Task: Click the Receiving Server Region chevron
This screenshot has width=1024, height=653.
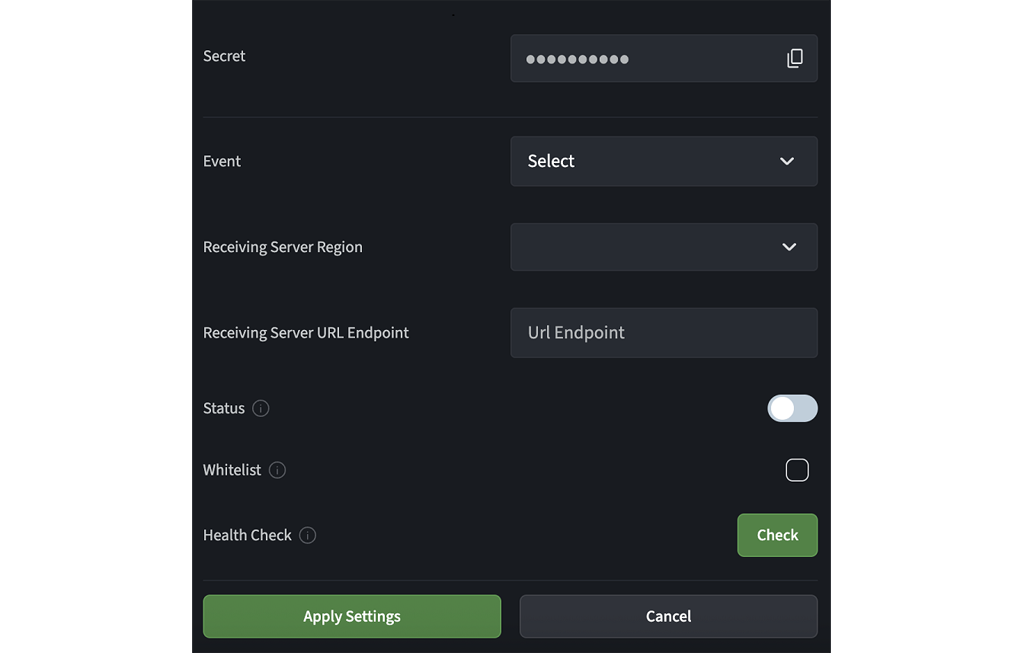Action: click(787, 247)
